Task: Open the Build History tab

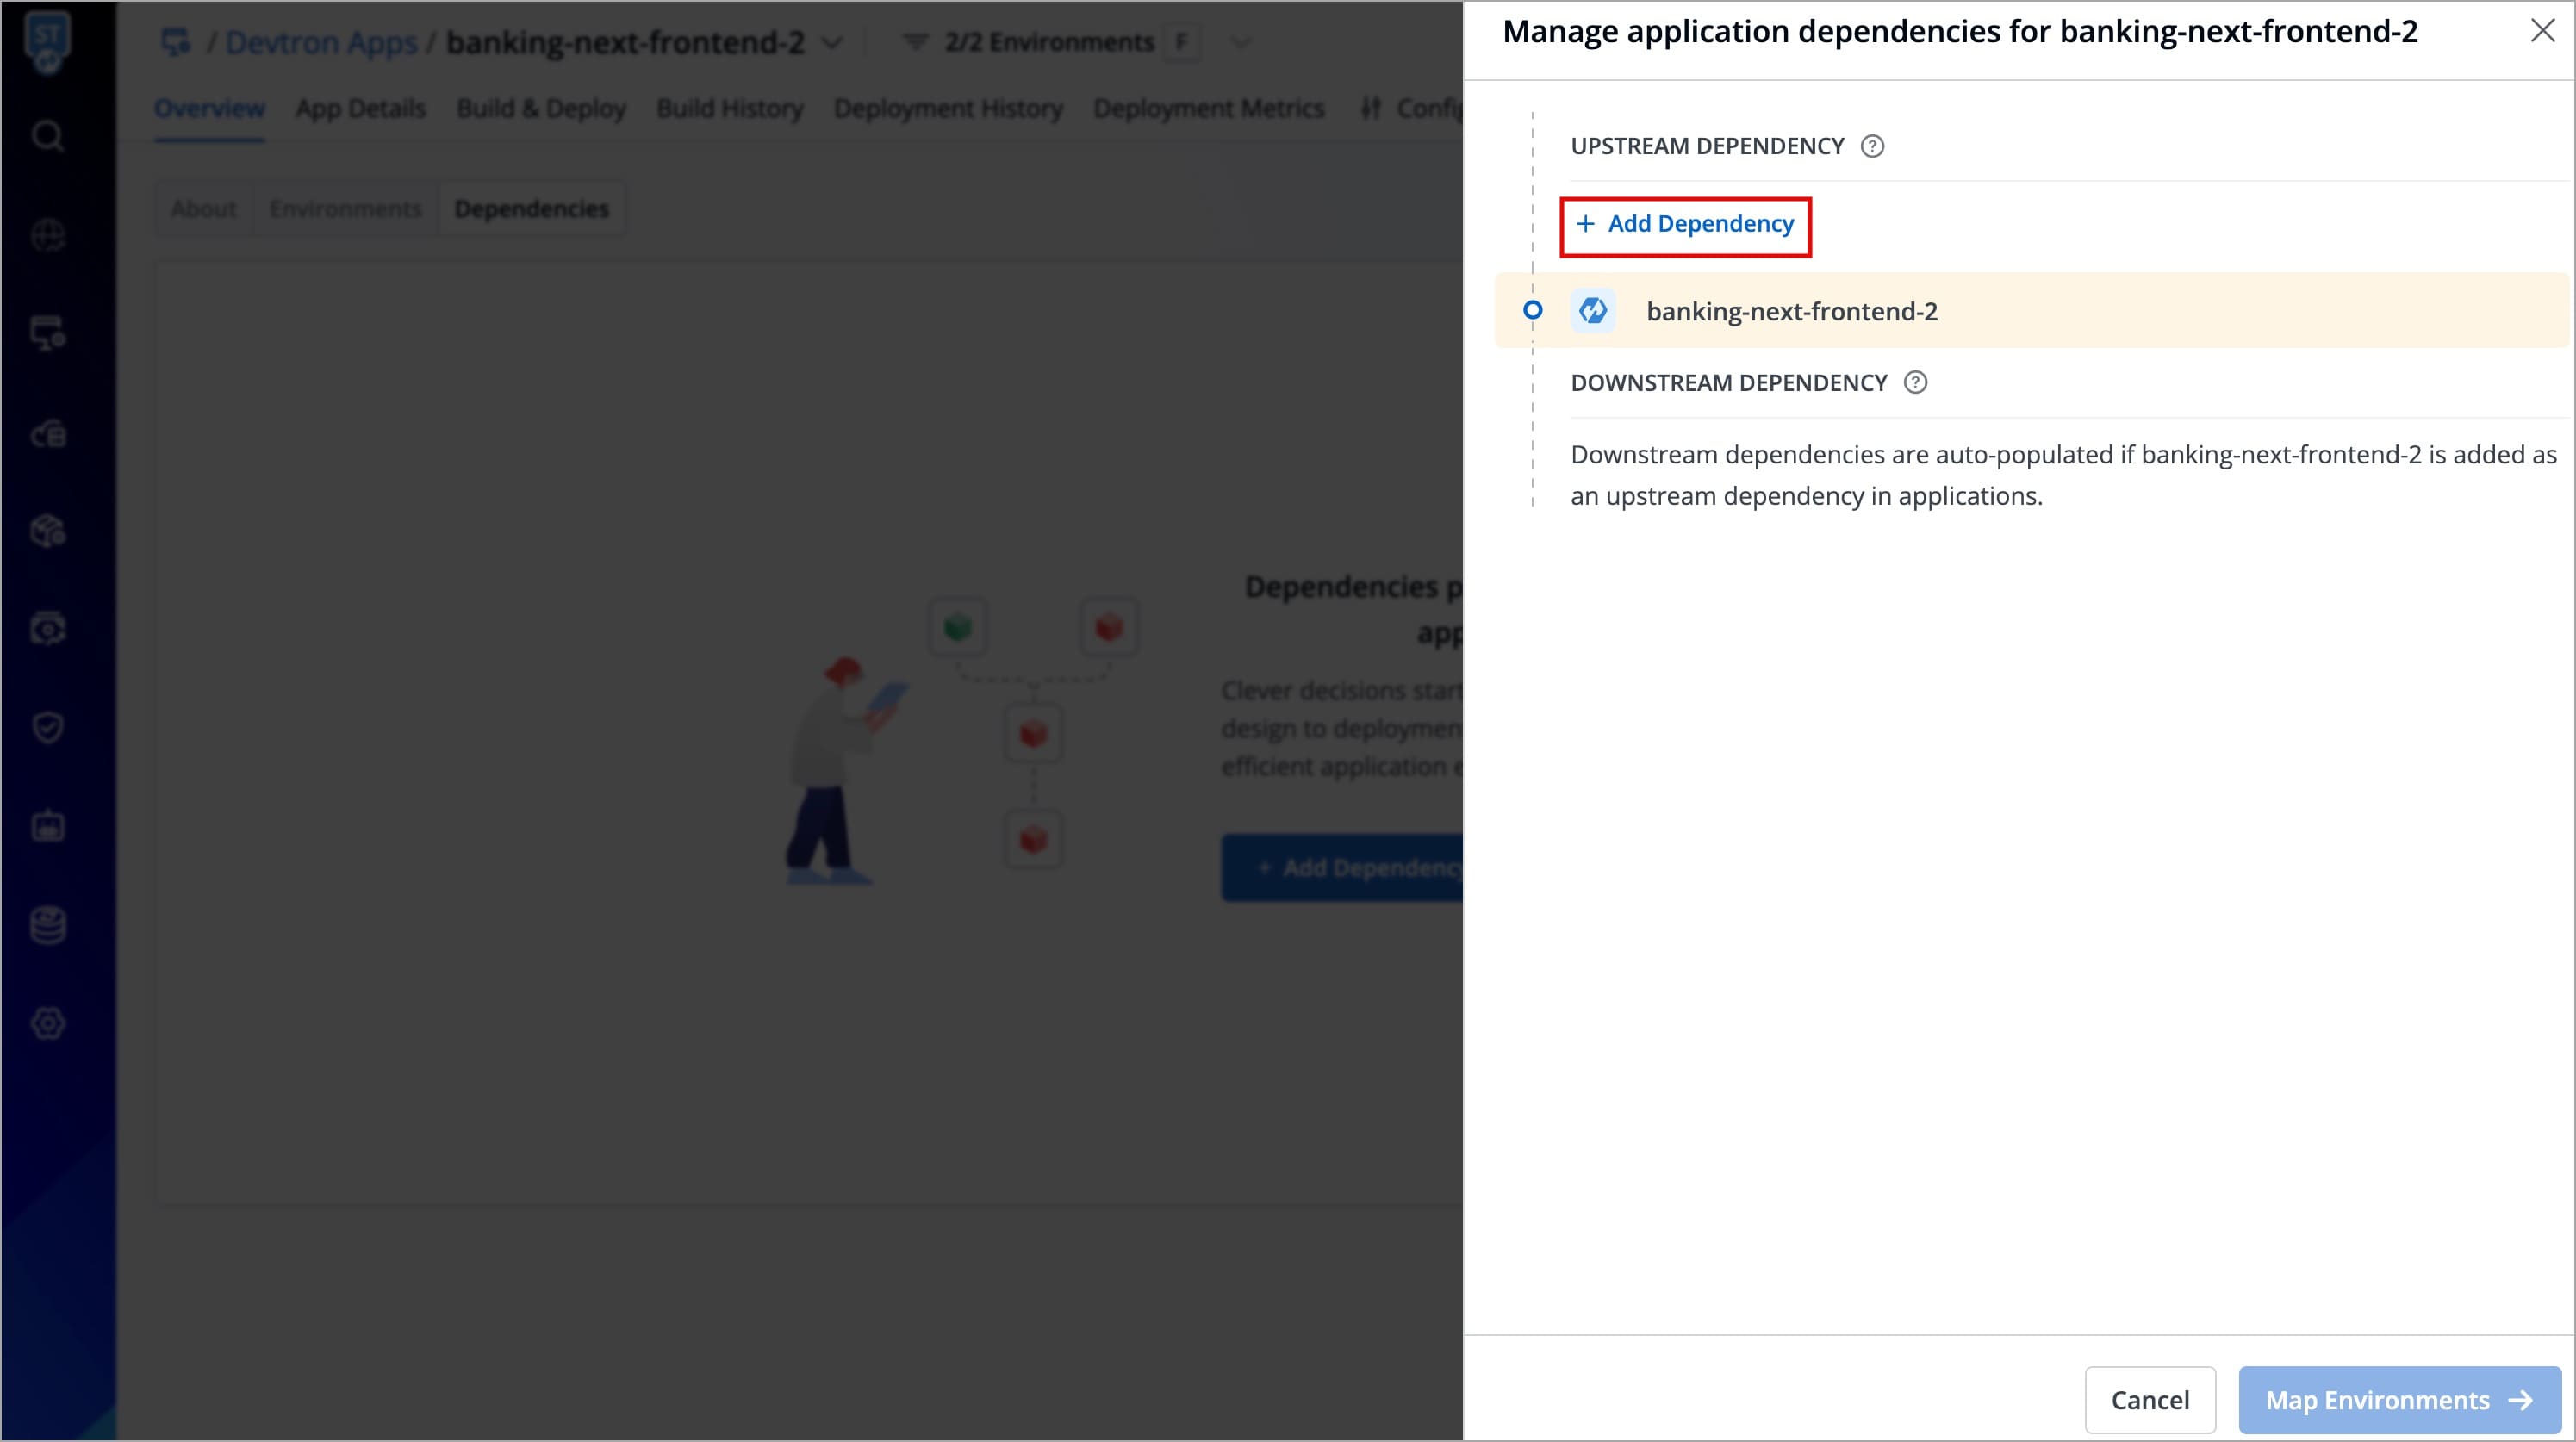Action: coord(729,108)
